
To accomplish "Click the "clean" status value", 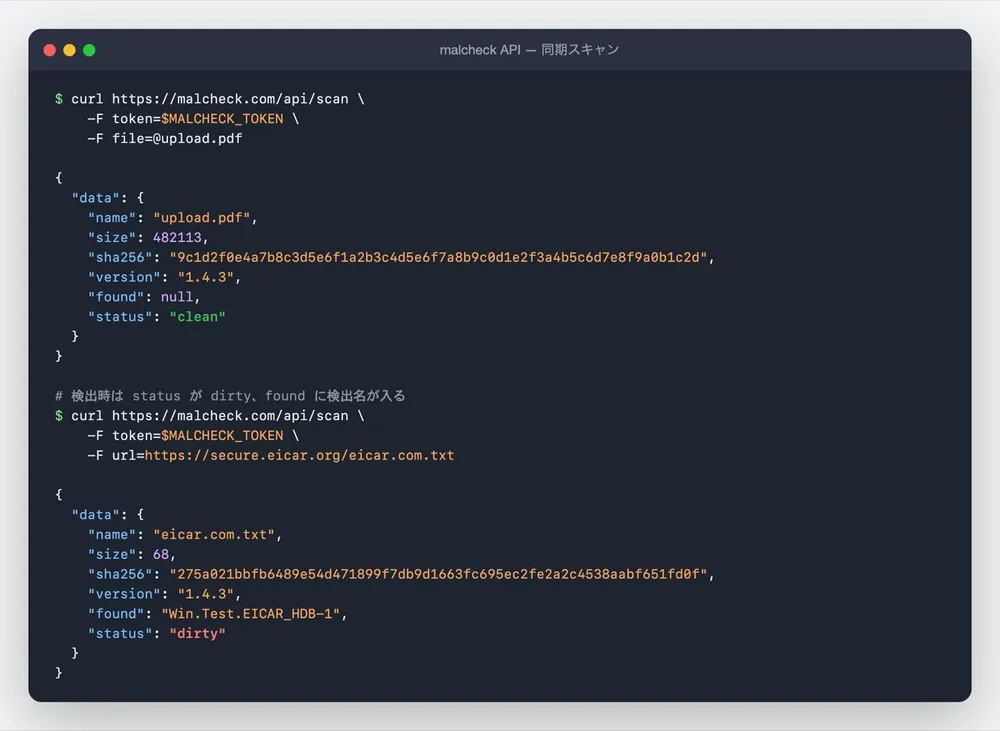I will click(x=198, y=316).
